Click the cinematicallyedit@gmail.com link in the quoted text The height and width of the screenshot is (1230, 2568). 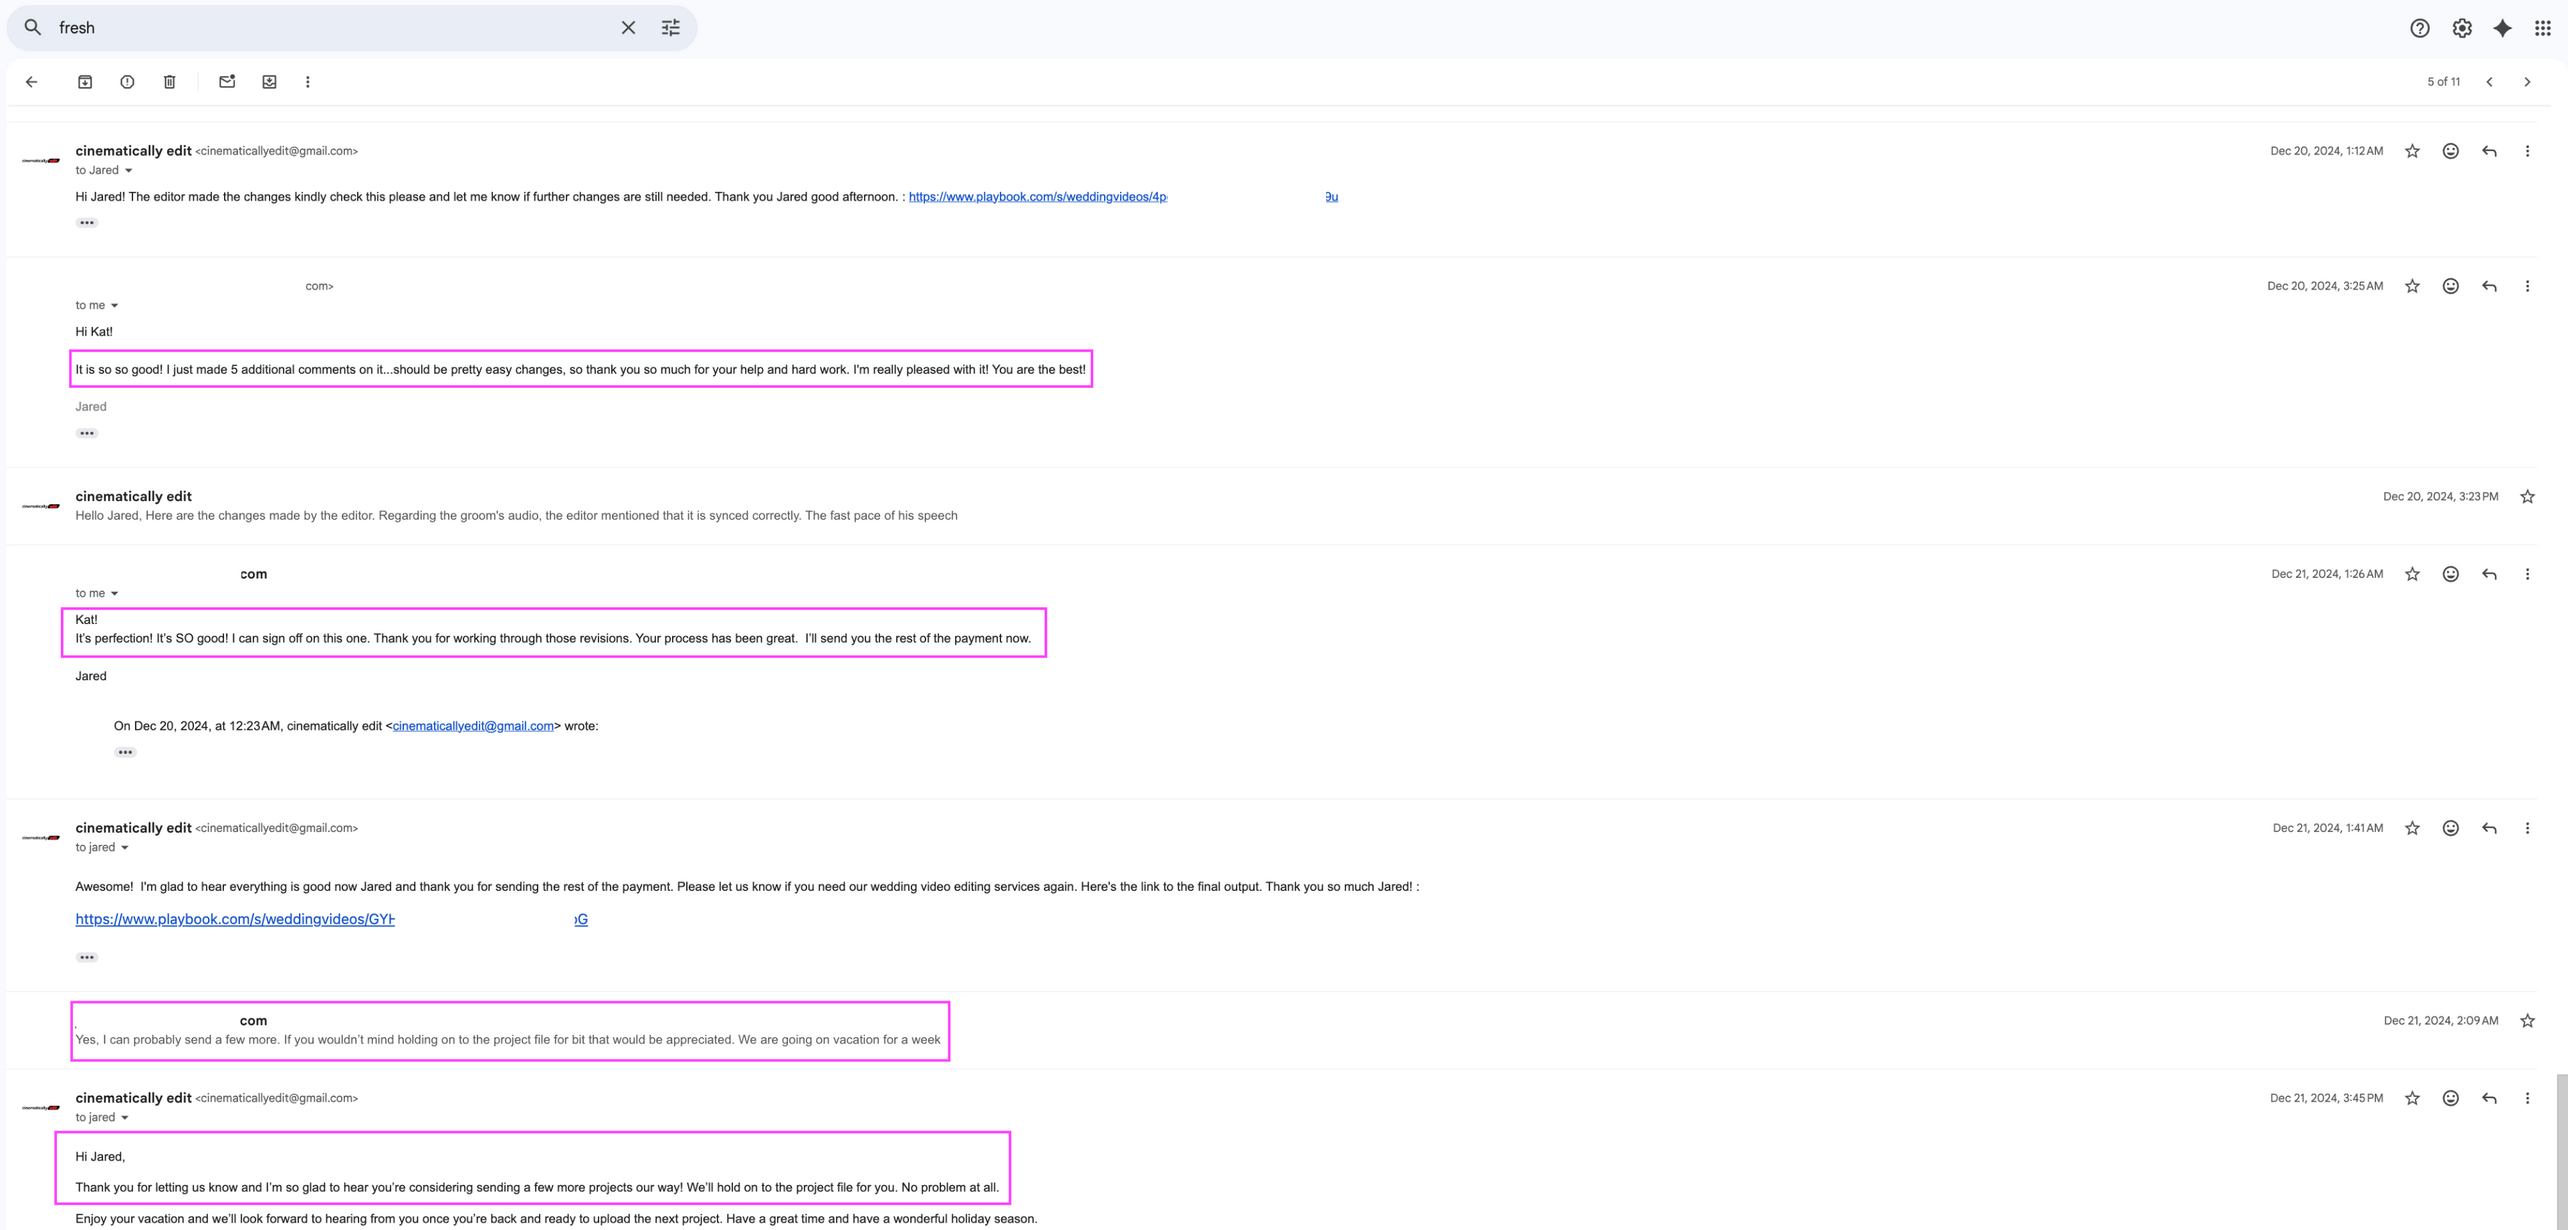point(473,726)
